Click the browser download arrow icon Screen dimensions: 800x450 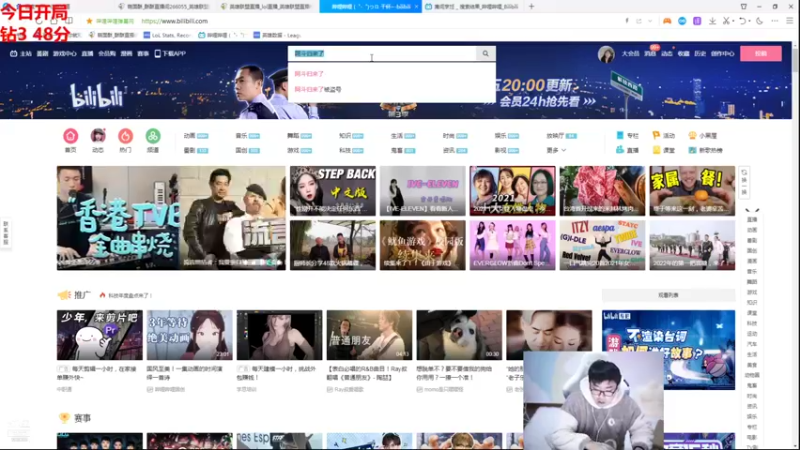click(712, 21)
